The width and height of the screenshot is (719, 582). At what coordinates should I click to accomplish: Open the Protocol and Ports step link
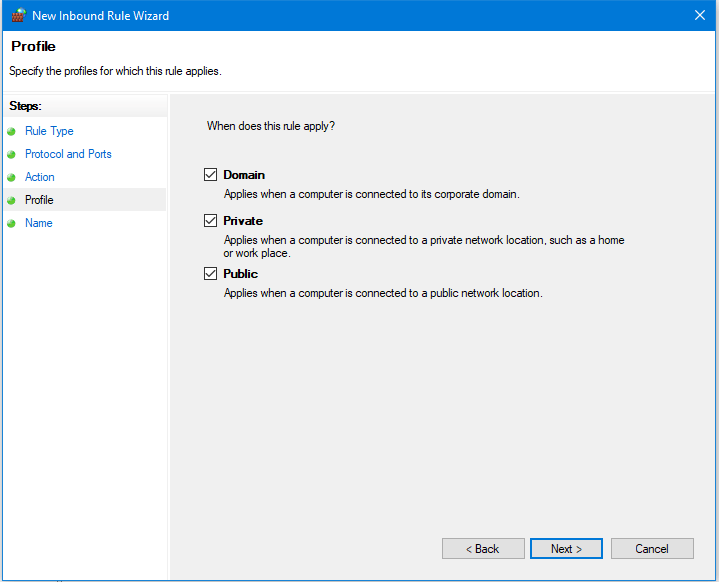[68, 154]
